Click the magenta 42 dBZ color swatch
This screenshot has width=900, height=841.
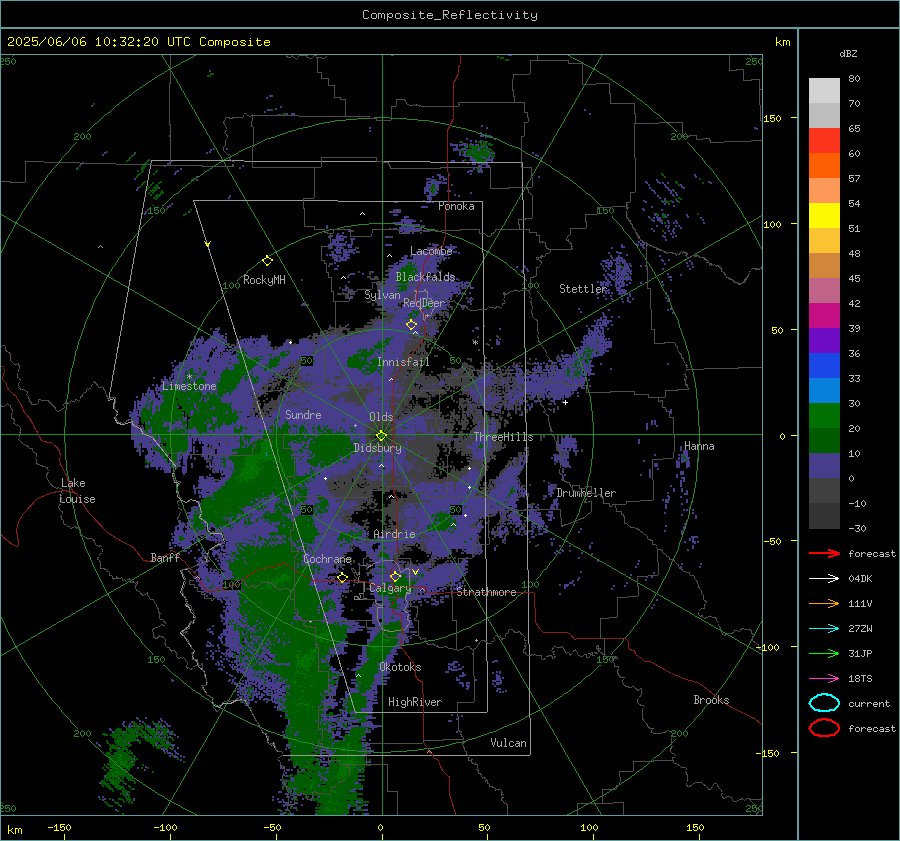(x=824, y=315)
